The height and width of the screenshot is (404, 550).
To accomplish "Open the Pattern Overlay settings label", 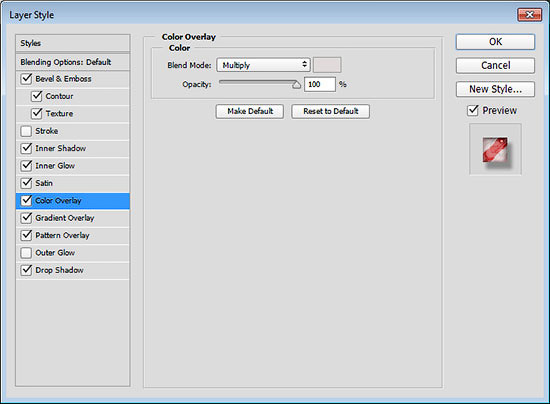I will (x=62, y=235).
